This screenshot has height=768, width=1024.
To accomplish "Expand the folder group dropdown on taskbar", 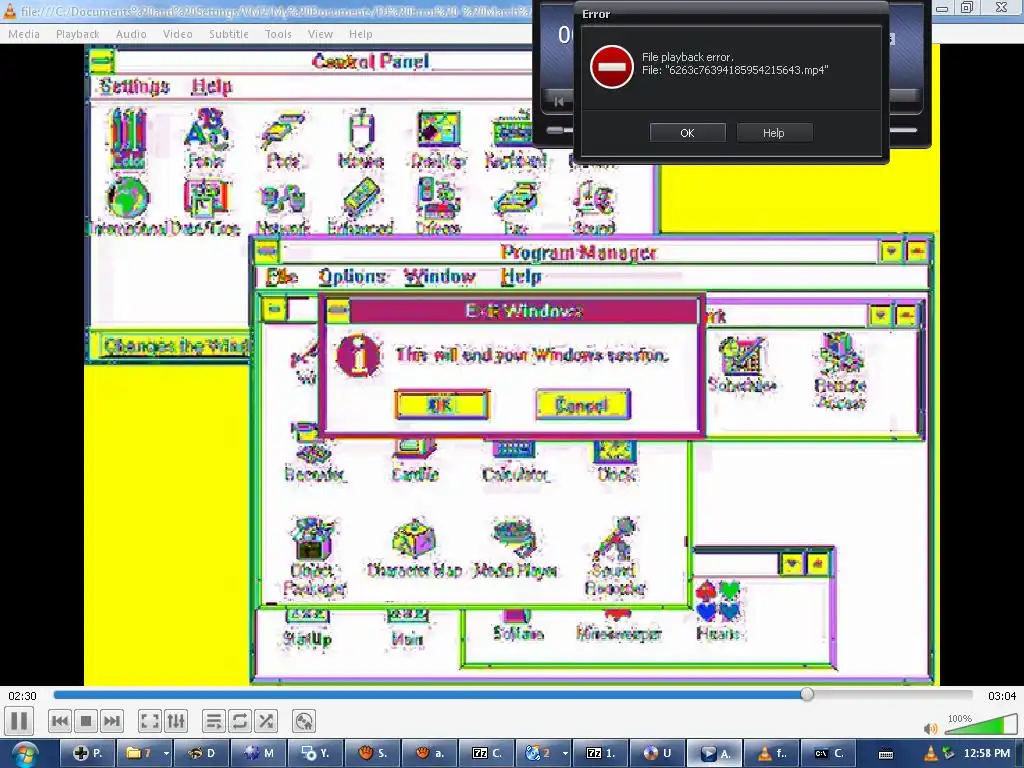I will point(166,754).
